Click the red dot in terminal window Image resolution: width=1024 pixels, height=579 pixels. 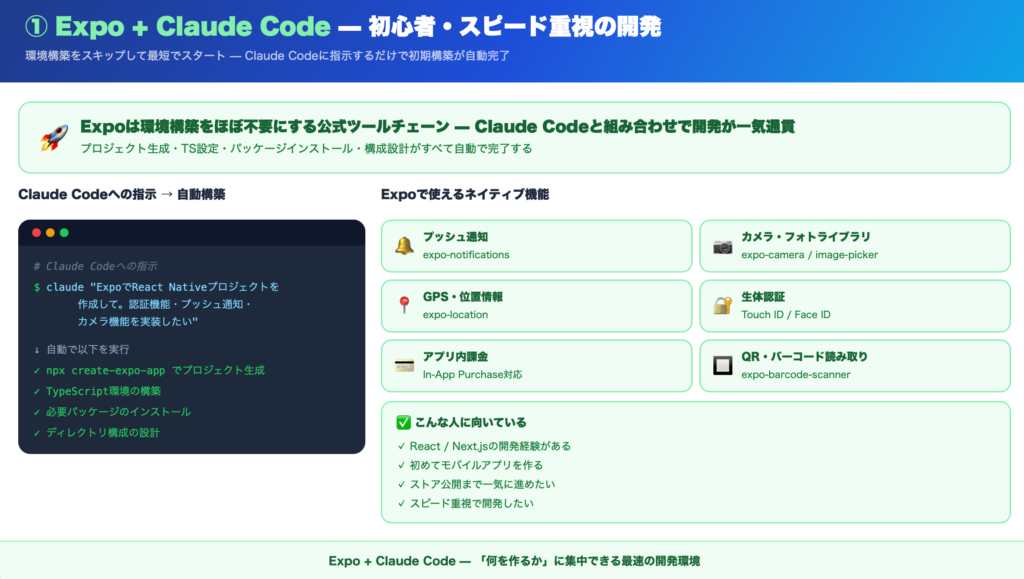point(37,233)
